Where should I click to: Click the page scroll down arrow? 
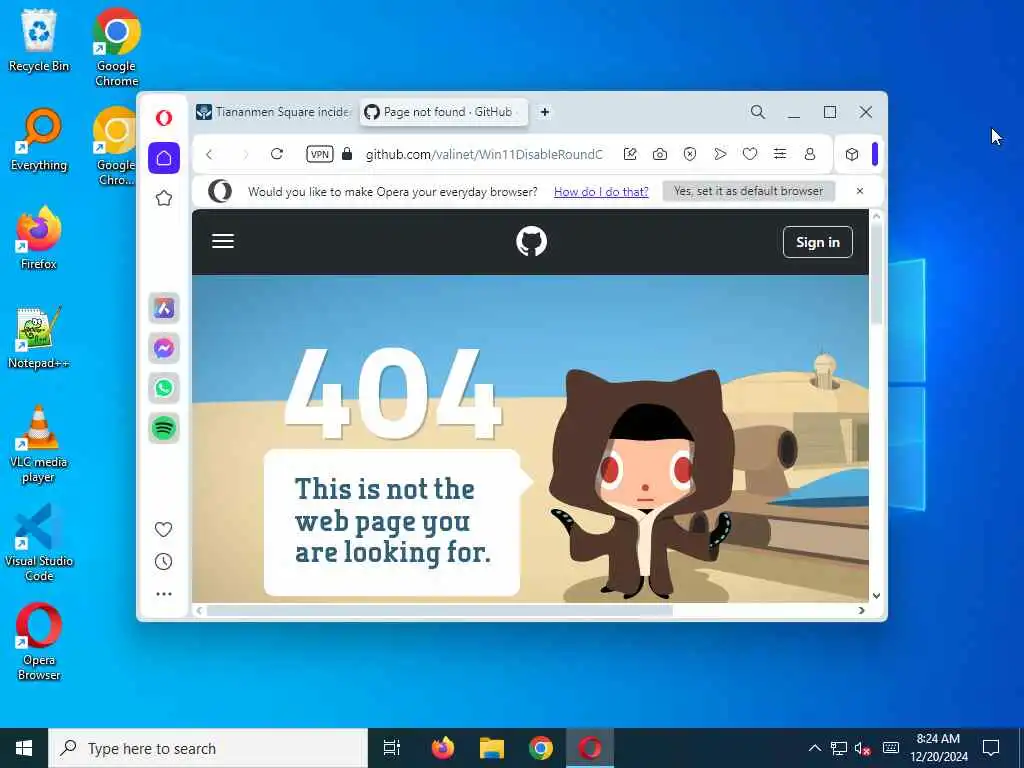(x=876, y=596)
